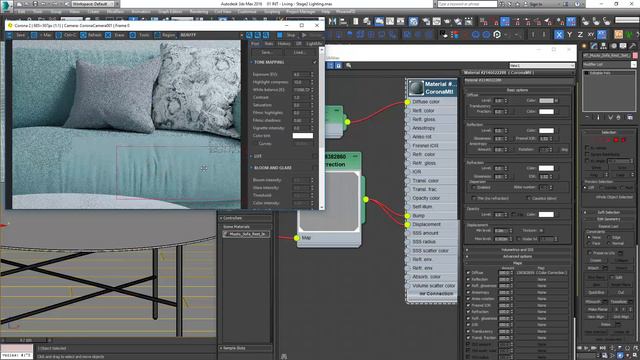Viewport: 640px width, 360px height.
Task: Click the Save... button in Post tab
Action: pos(267,53)
